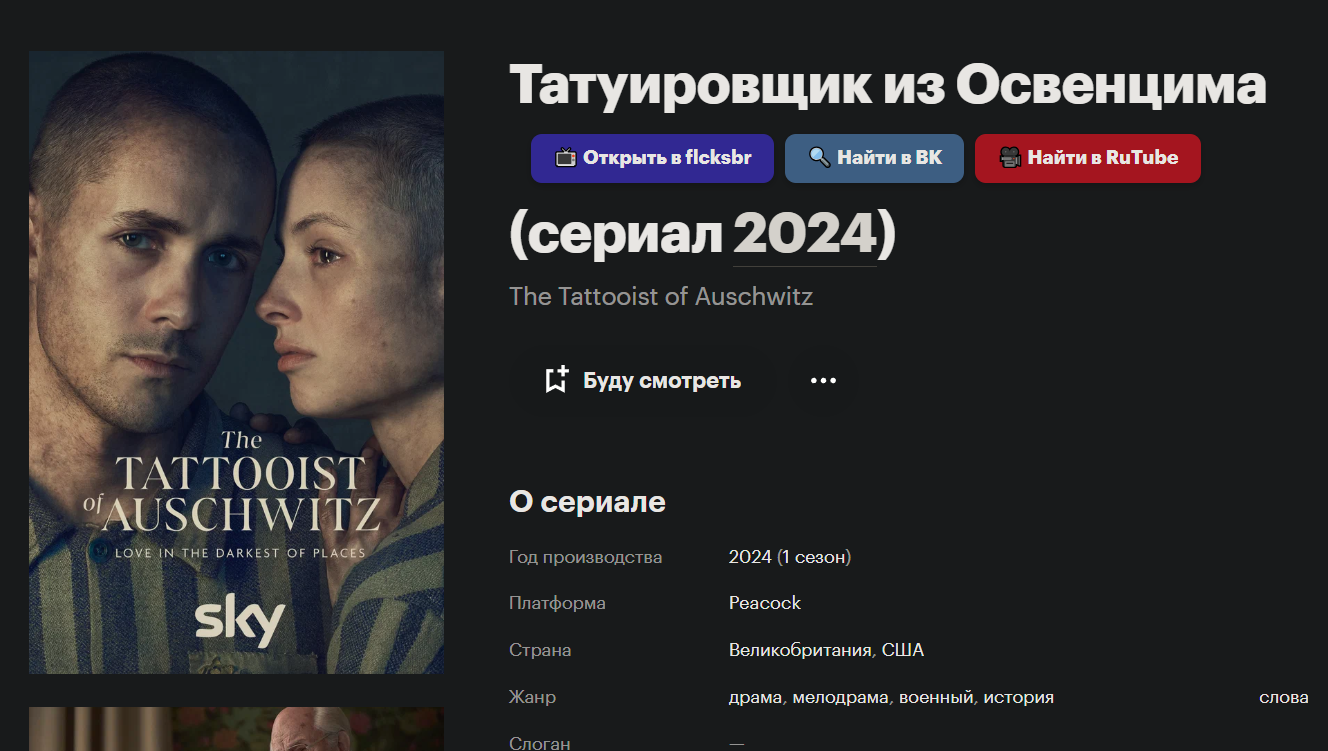Open the Великобритания country link
The width and height of the screenshot is (1328, 751).
(x=800, y=650)
